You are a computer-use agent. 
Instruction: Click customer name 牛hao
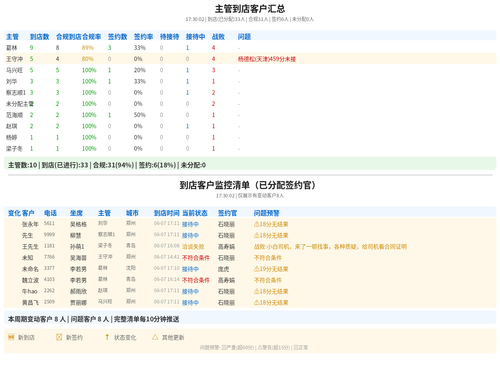click(30, 291)
